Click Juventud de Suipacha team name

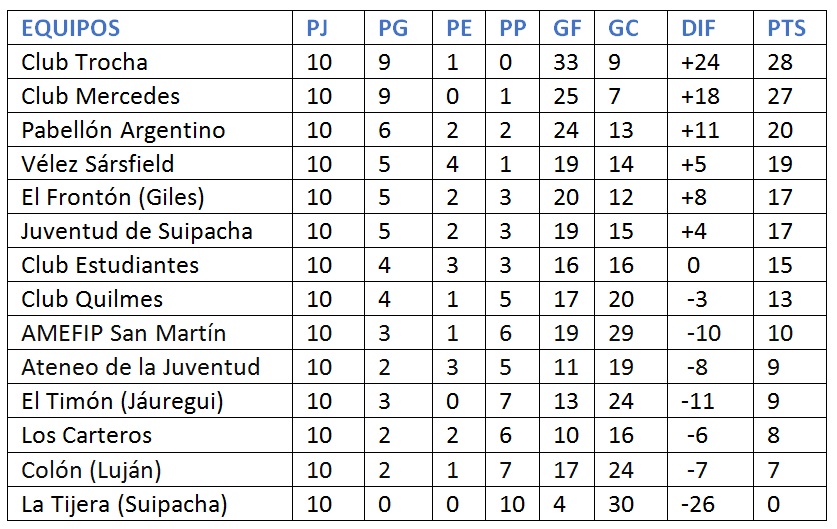(x=136, y=232)
